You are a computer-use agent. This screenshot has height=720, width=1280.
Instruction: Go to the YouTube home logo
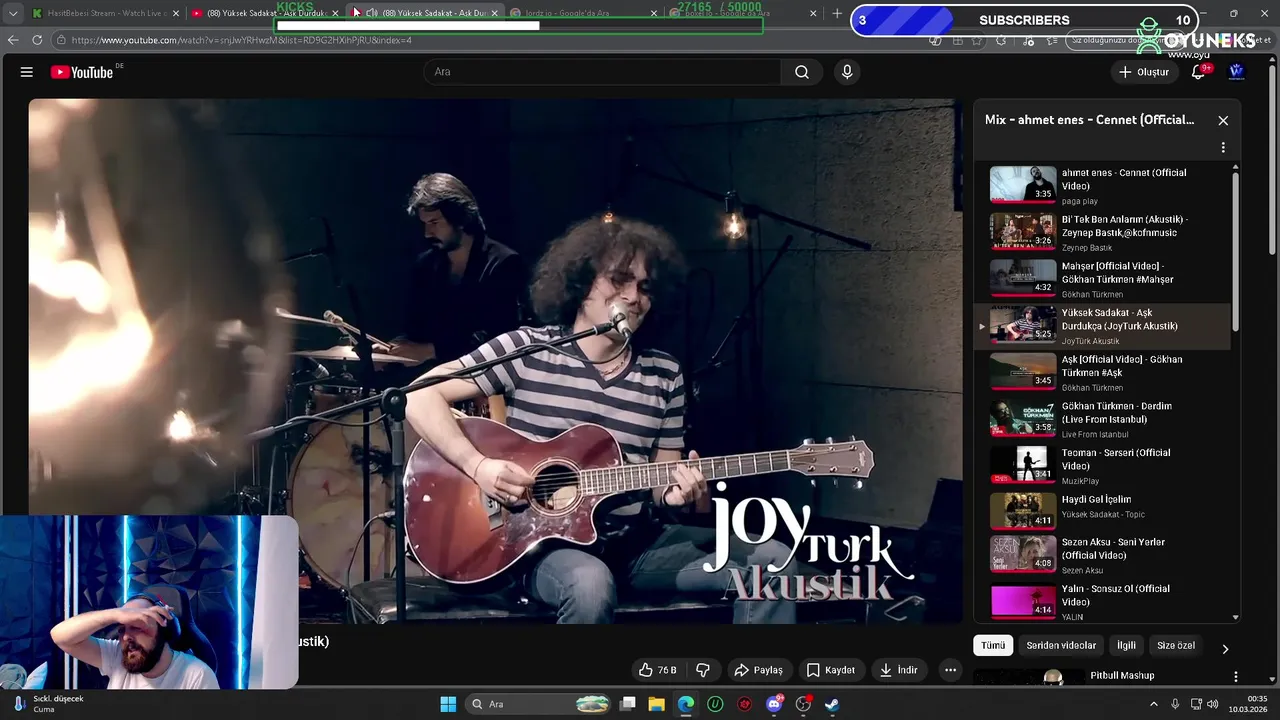82,72
